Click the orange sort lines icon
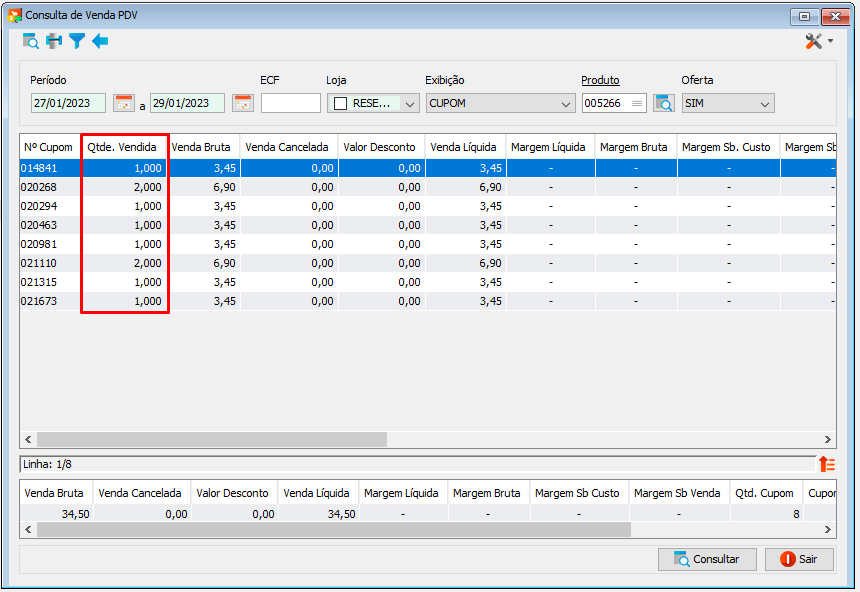The image size is (860, 592). (x=827, y=464)
